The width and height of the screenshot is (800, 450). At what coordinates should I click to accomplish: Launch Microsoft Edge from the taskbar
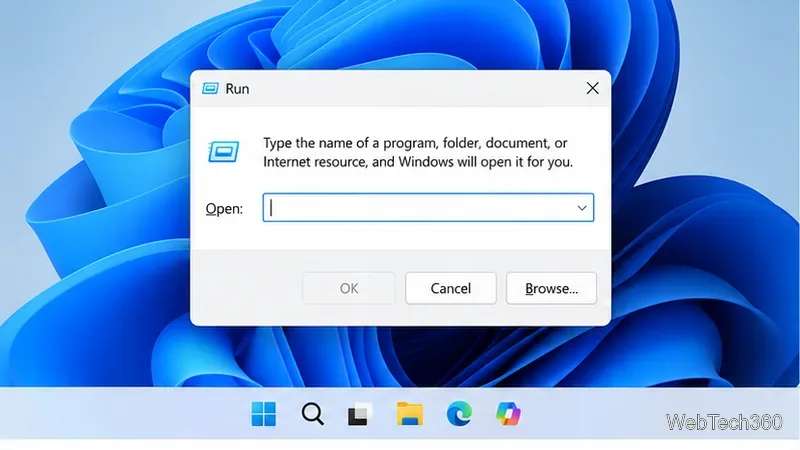[x=459, y=414]
